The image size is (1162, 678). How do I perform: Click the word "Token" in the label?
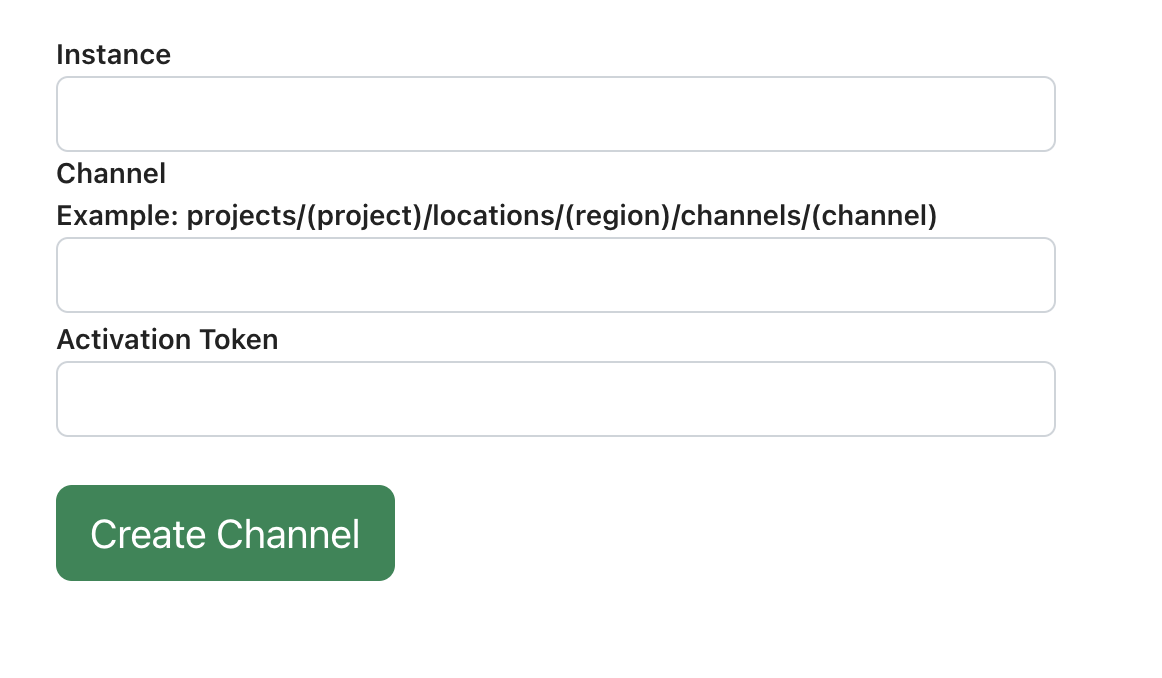point(237,340)
